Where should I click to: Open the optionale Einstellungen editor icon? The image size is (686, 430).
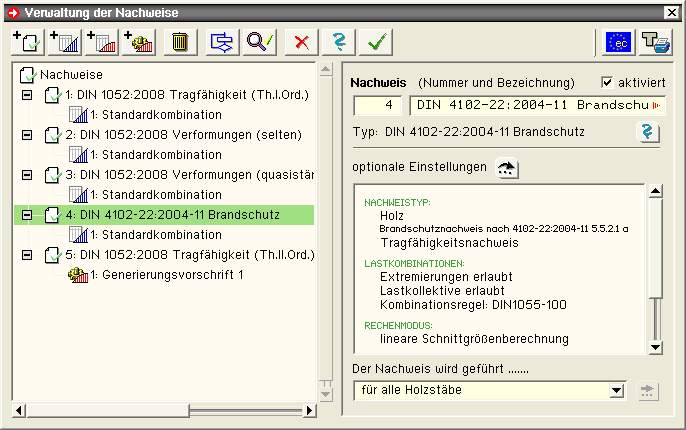509,168
